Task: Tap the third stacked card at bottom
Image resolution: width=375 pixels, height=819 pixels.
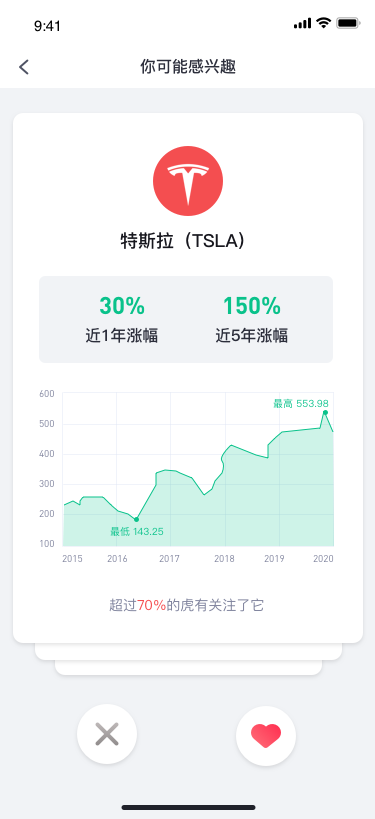Action: point(188,668)
